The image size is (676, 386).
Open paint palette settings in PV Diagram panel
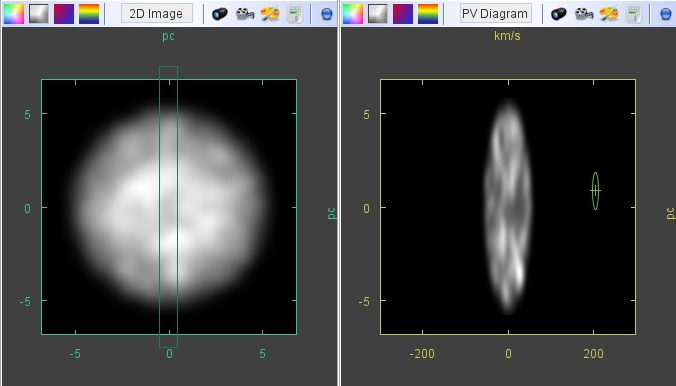(x=609, y=14)
